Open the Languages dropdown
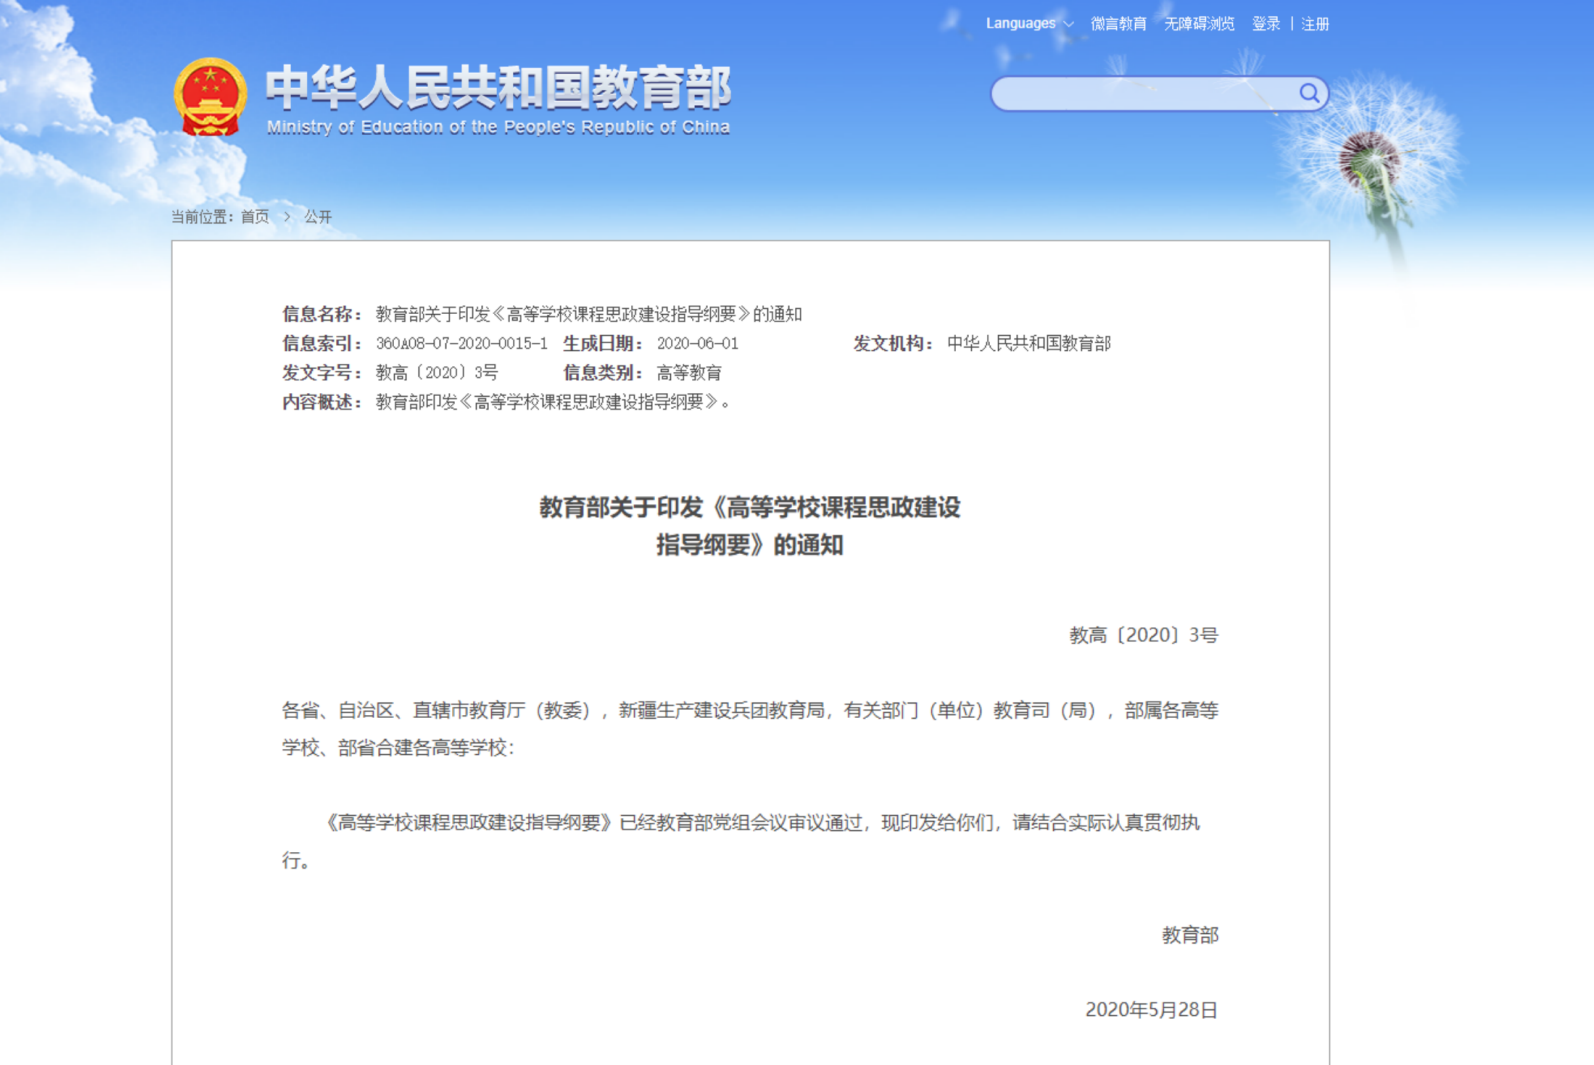Screen dimensions: 1594x1065 (x=1029, y=23)
